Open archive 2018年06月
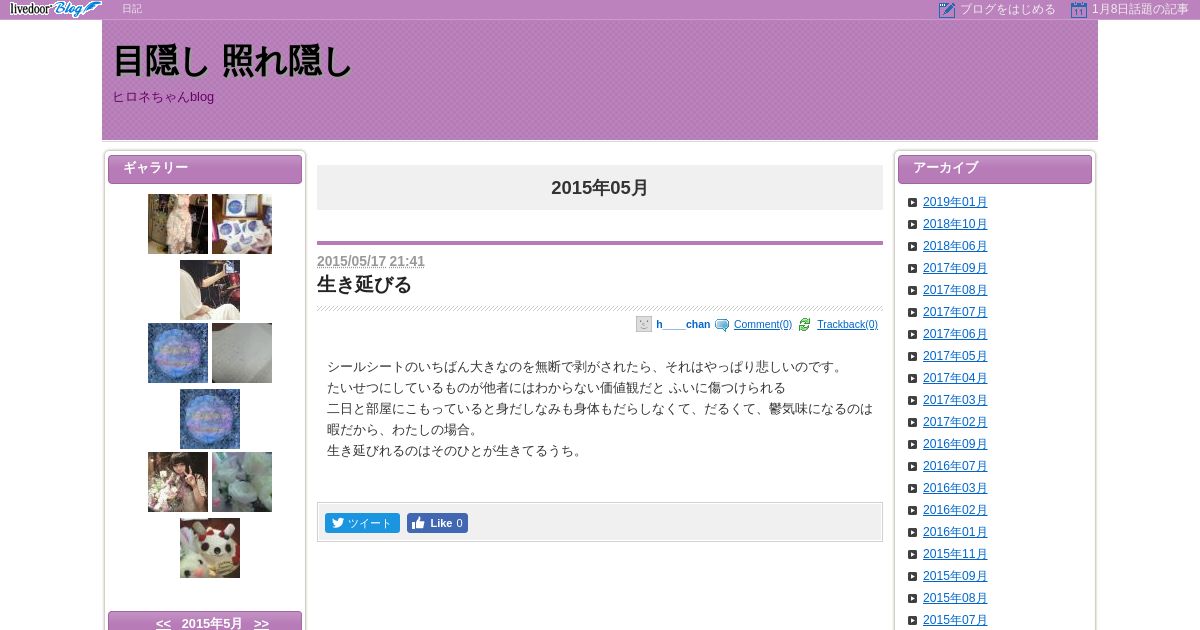Image resolution: width=1200 pixels, height=630 pixels. pos(955,246)
